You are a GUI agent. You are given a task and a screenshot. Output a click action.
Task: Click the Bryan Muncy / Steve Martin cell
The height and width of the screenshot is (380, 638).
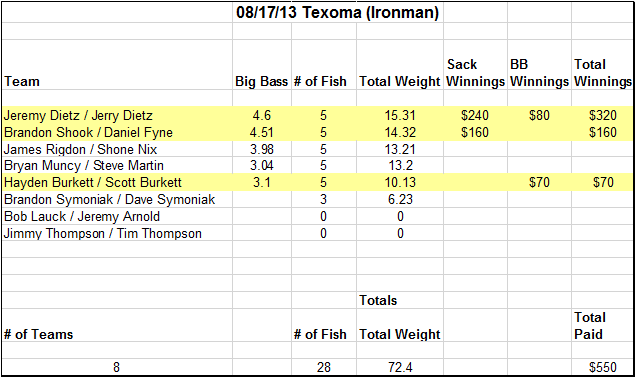pos(117,166)
